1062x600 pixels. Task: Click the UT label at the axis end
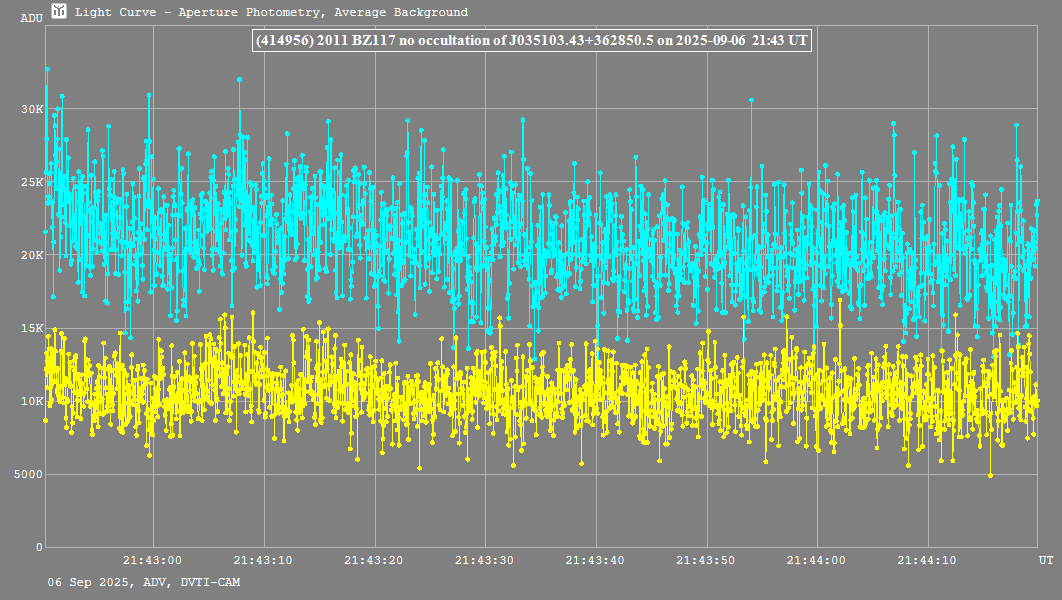click(x=1045, y=560)
